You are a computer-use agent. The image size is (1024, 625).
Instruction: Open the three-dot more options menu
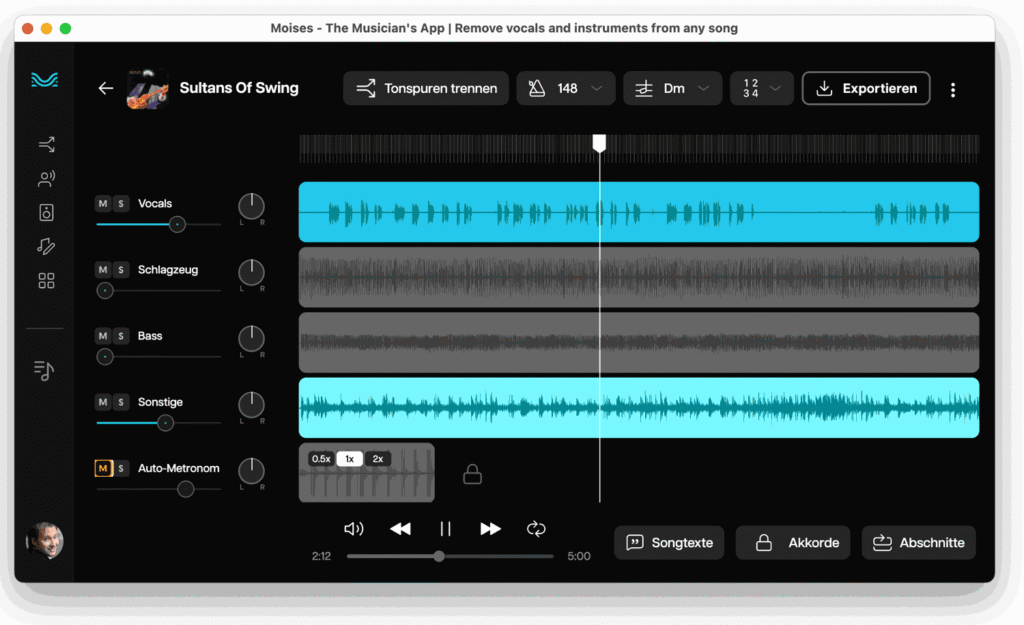tap(953, 89)
